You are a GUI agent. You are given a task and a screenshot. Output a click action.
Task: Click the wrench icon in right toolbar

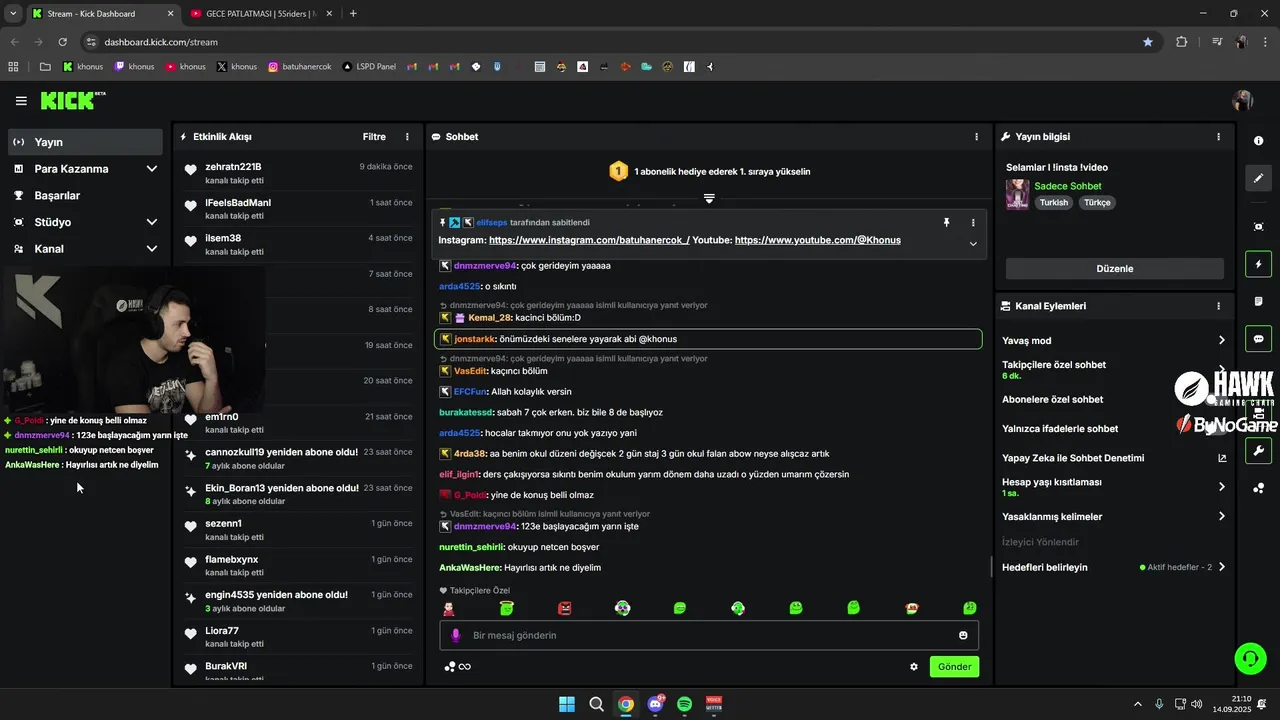pyautogui.click(x=1259, y=450)
